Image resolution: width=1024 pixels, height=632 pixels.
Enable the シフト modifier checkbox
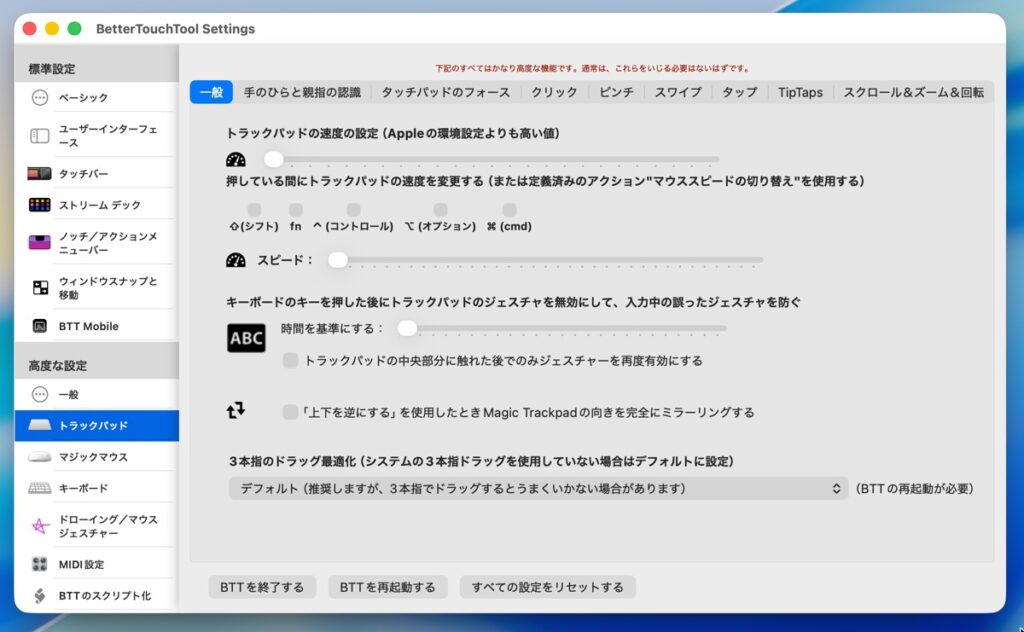pyautogui.click(x=254, y=210)
